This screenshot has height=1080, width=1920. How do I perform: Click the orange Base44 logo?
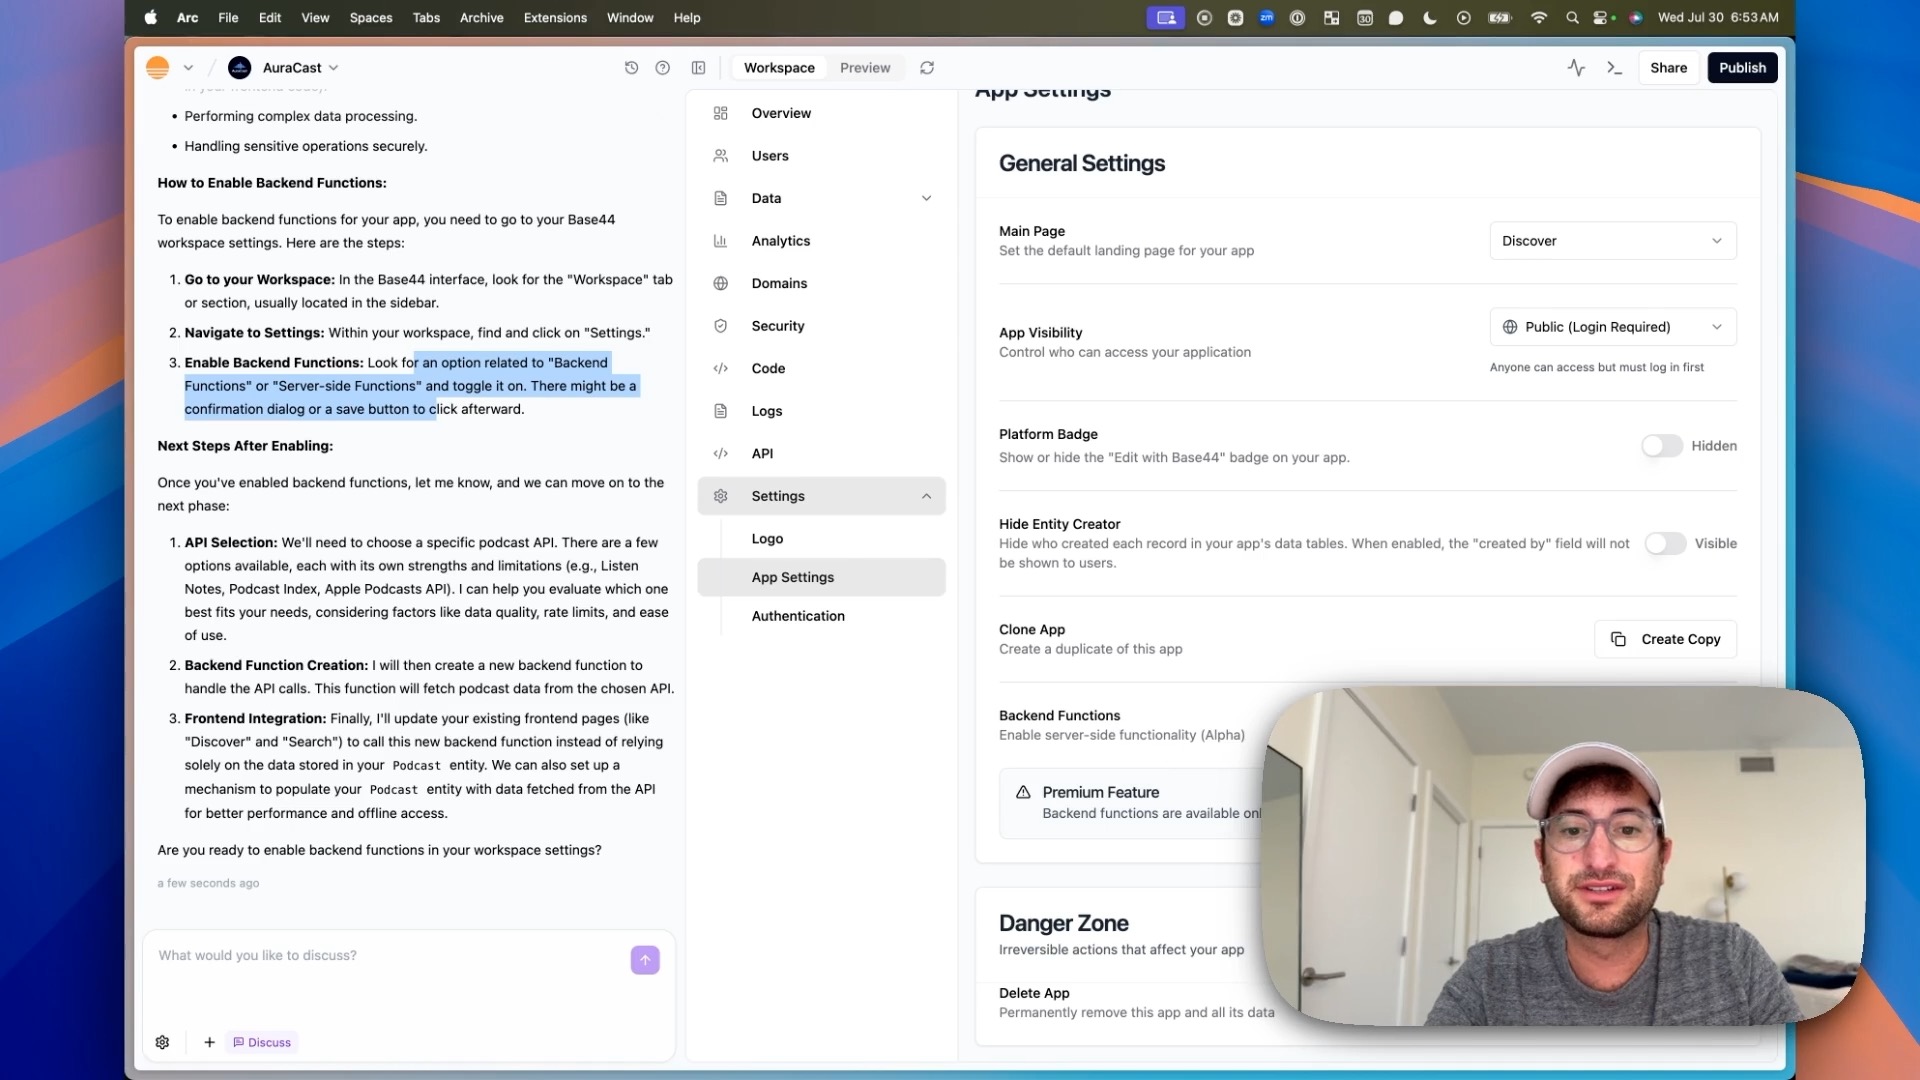tap(157, 68)
